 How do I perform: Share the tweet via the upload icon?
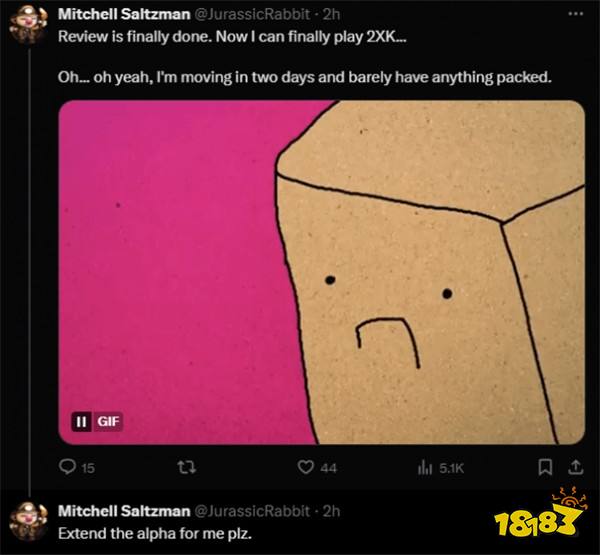pyautogui.click(x=576, y=467)
